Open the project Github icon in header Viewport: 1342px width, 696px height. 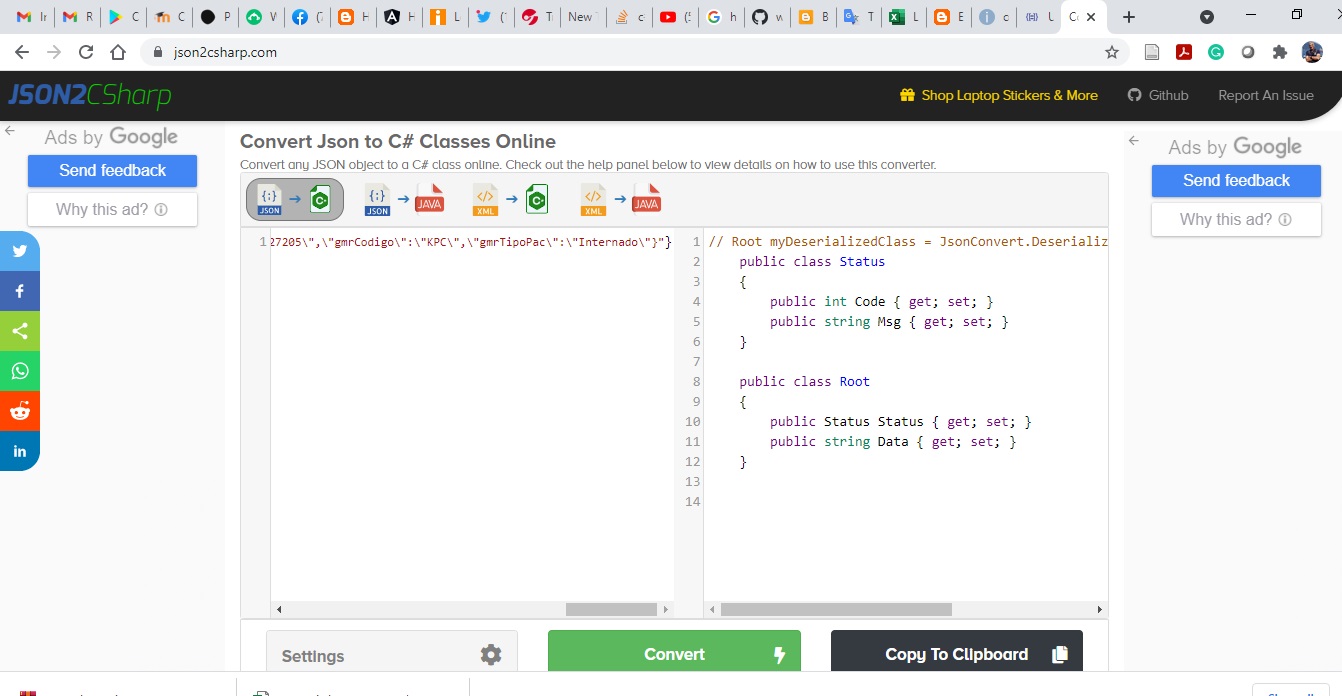(1158, 95)
